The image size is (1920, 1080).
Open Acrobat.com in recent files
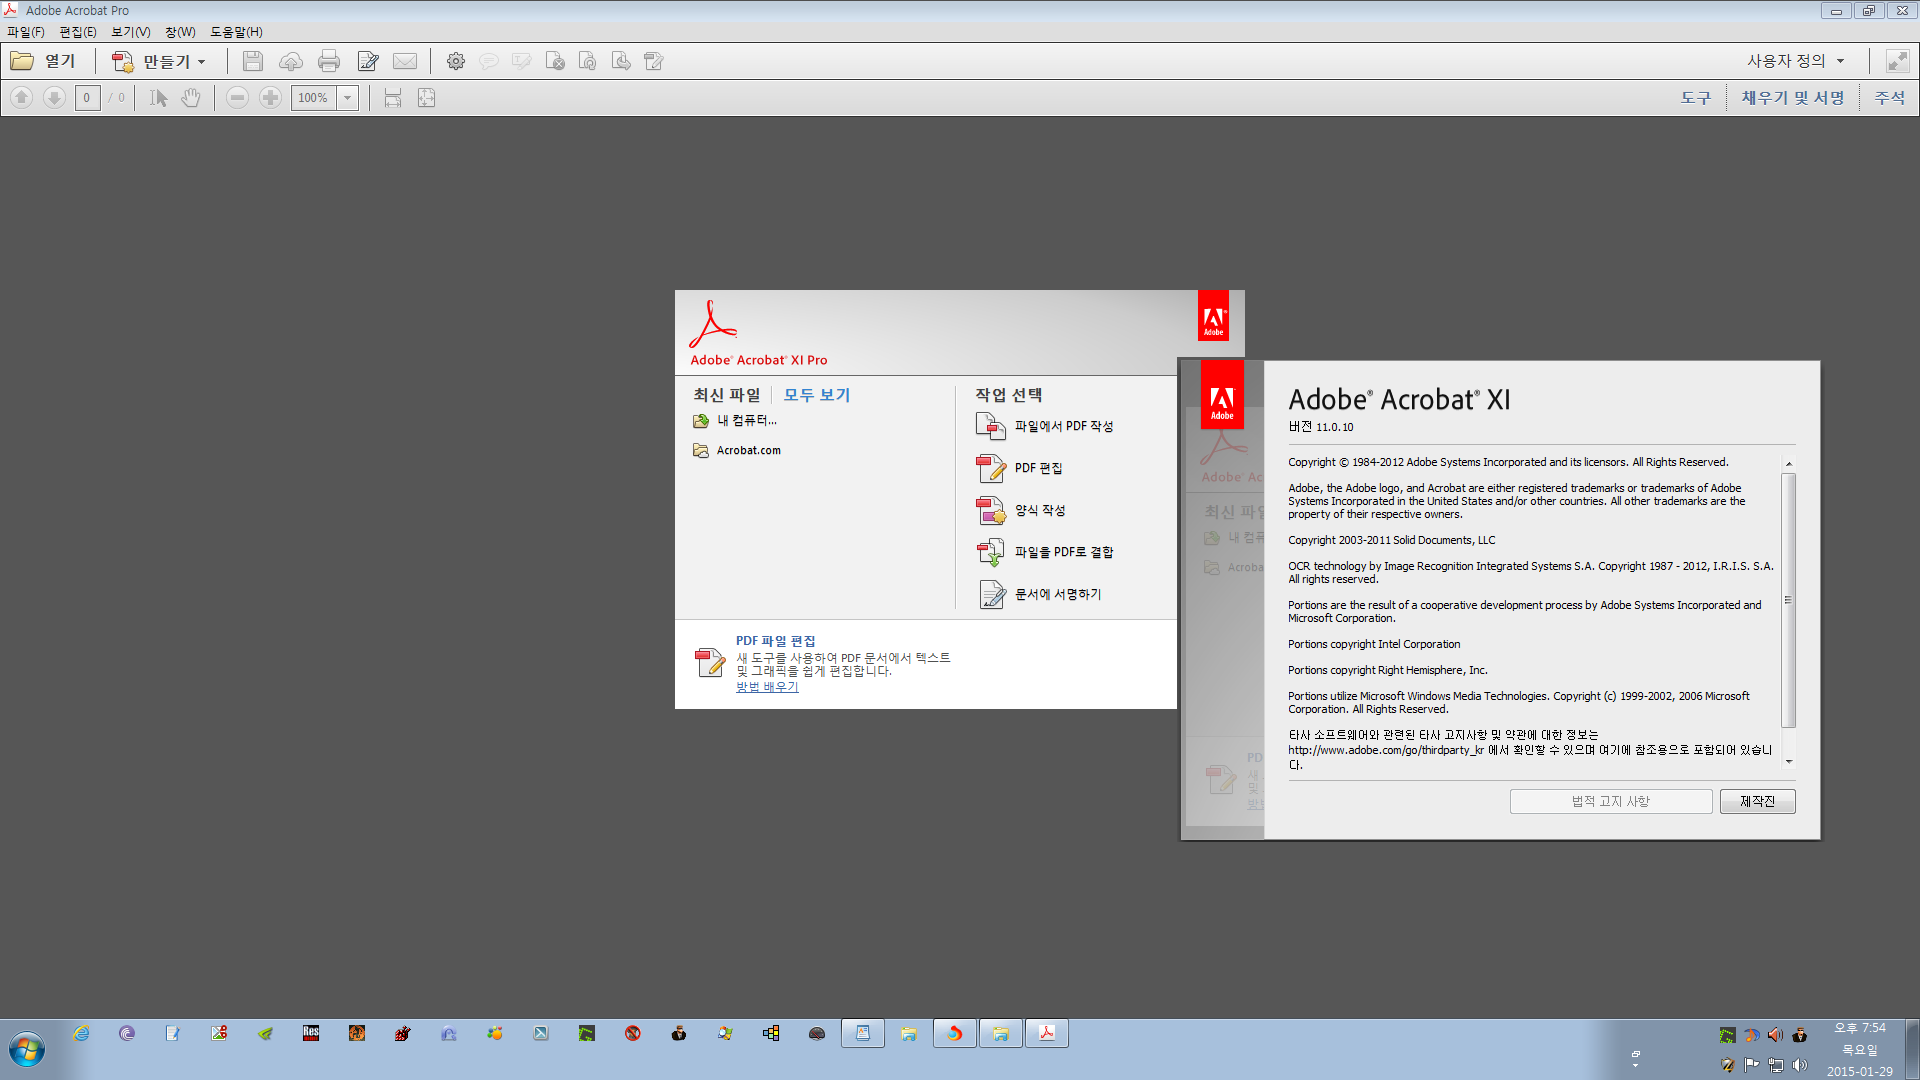tap(738, 451)
